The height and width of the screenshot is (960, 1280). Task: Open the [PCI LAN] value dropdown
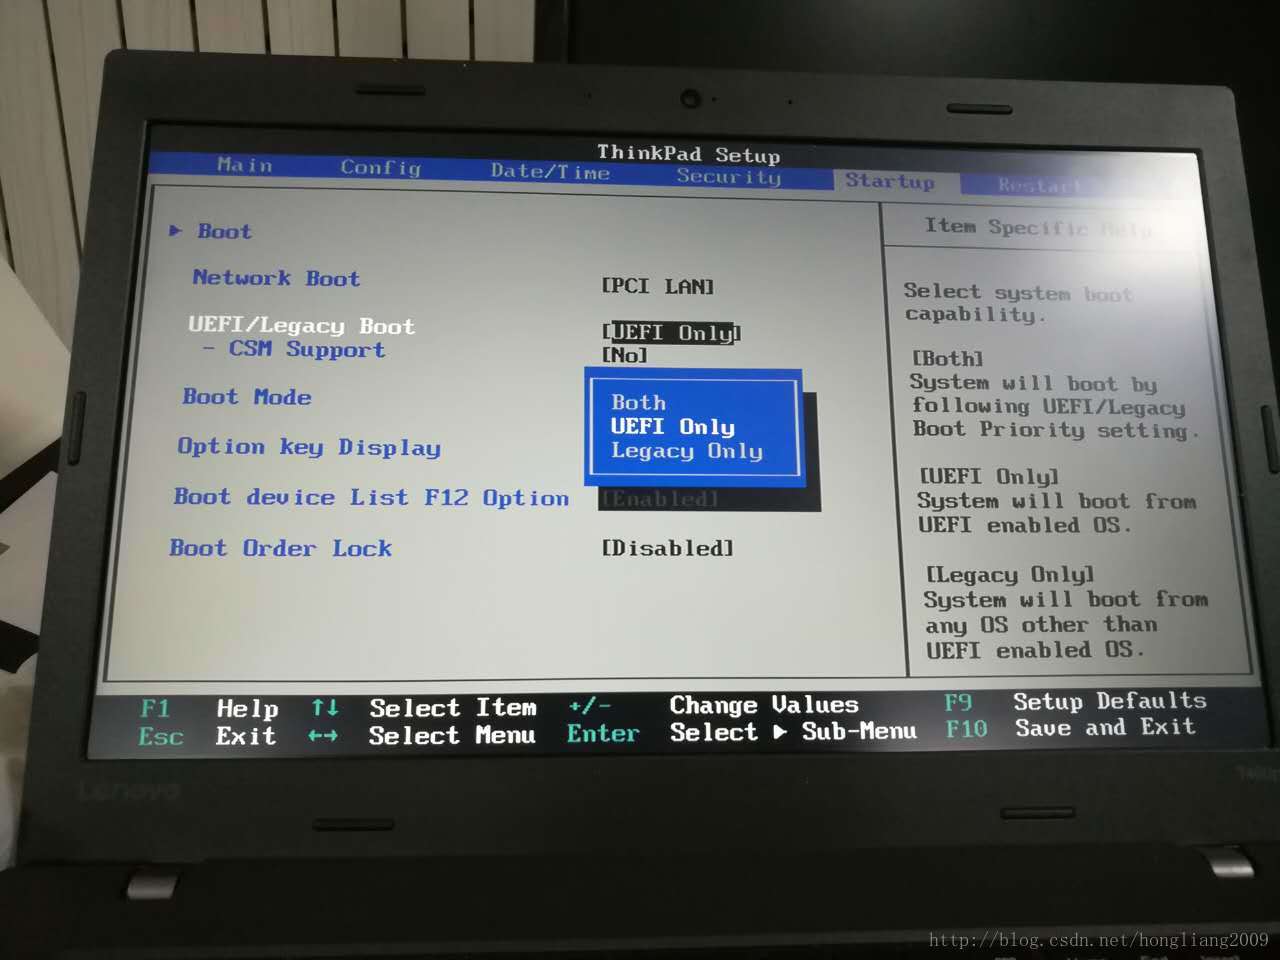[x=657, y=286]
